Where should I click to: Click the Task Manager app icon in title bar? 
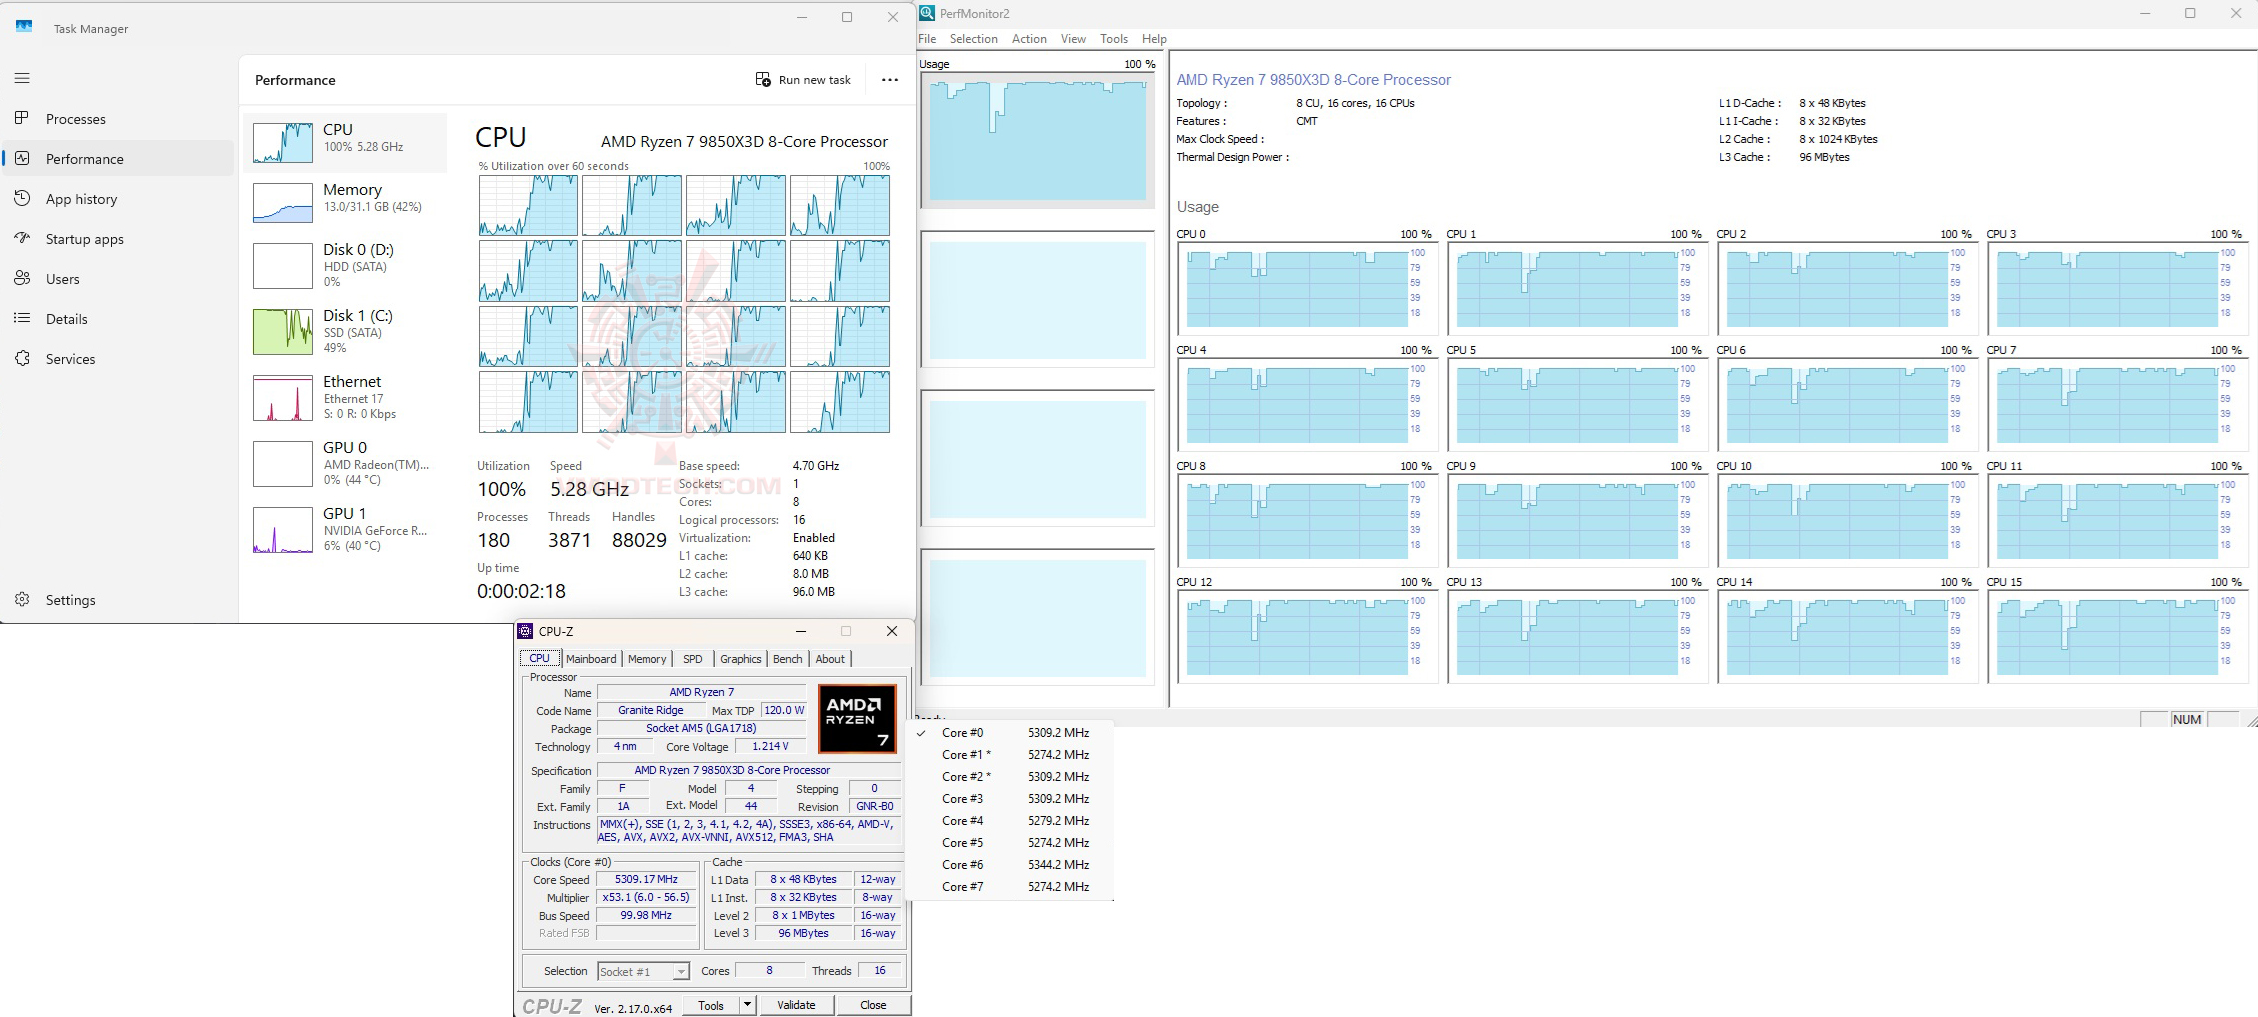[24, 27]
